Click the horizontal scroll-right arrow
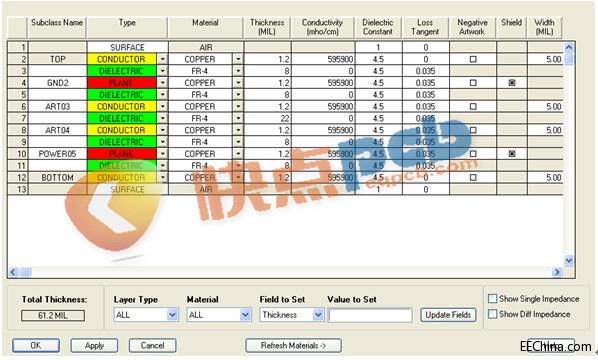 click(x=557, y=272)
